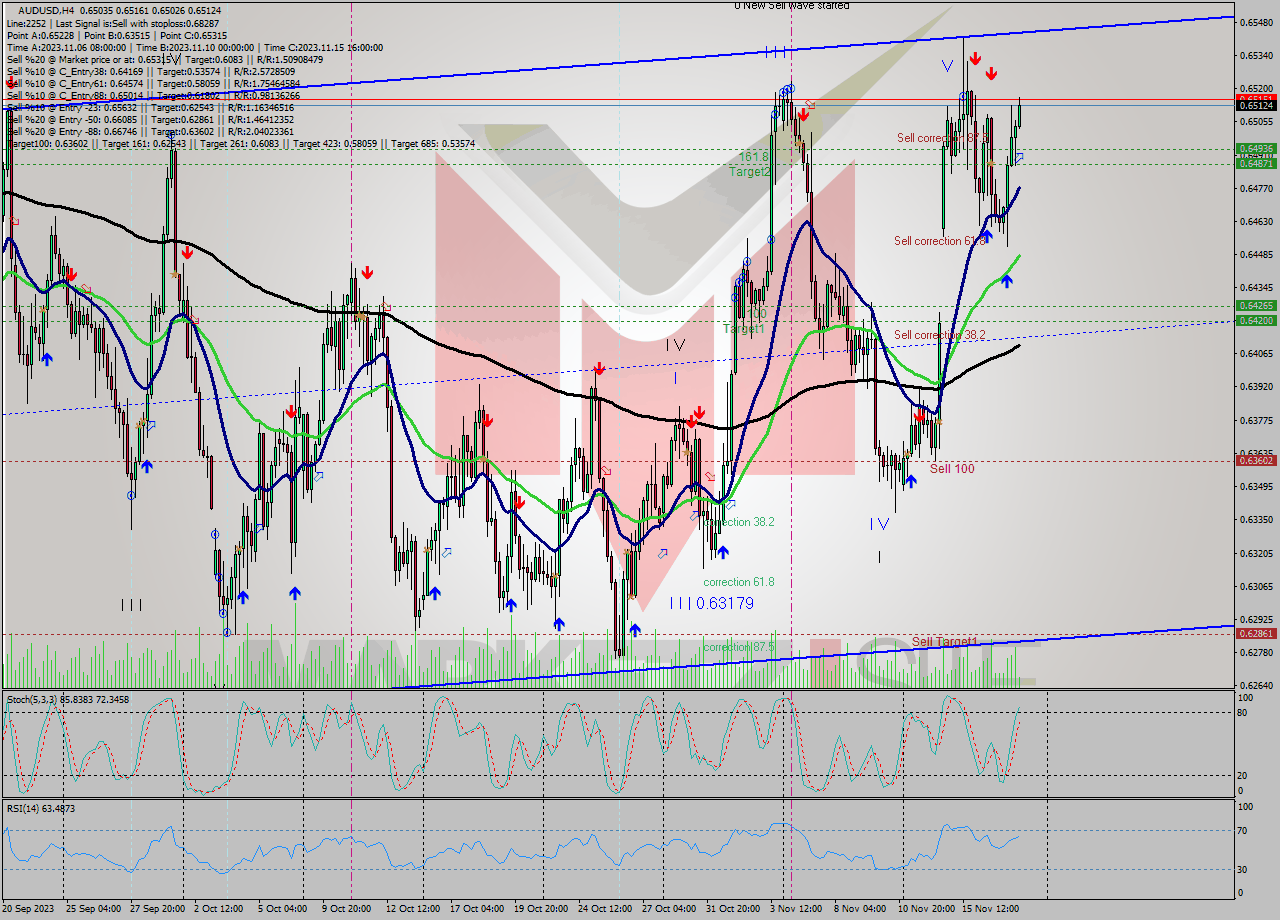Viewport: 1280px width, 920px height.
Task: Select the red down arrow at the 24 Oct spike
Action: (x=598, y=368)
